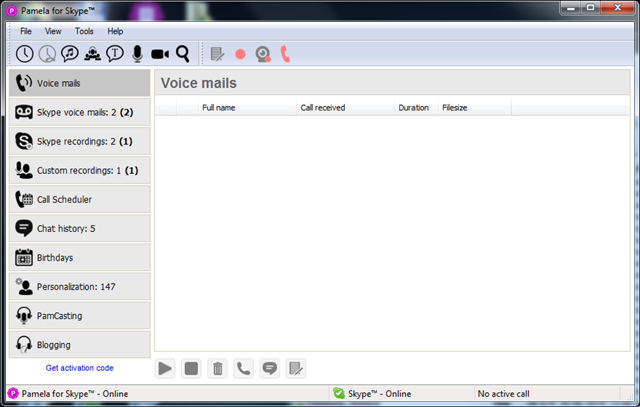Open the Call Scheduler section
Screen dimensions: 640x407
coord(80,199)
